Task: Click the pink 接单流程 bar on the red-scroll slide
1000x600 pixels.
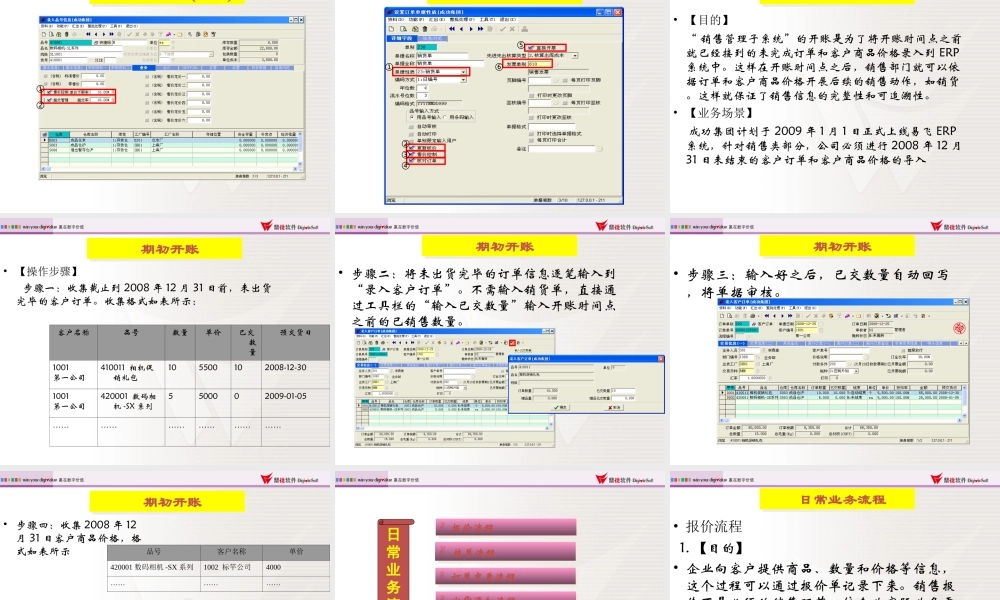Action: click(x=506, y=552)
